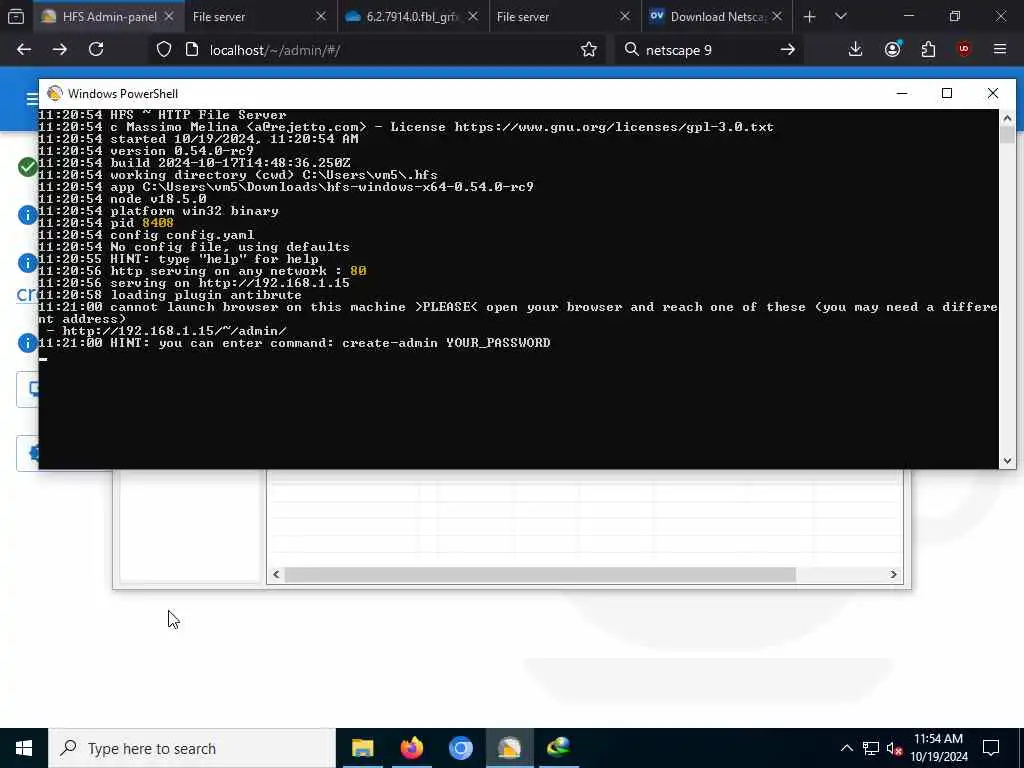Open the HFS taskbar icon
Screen dimensions: 1024x768
509,748
